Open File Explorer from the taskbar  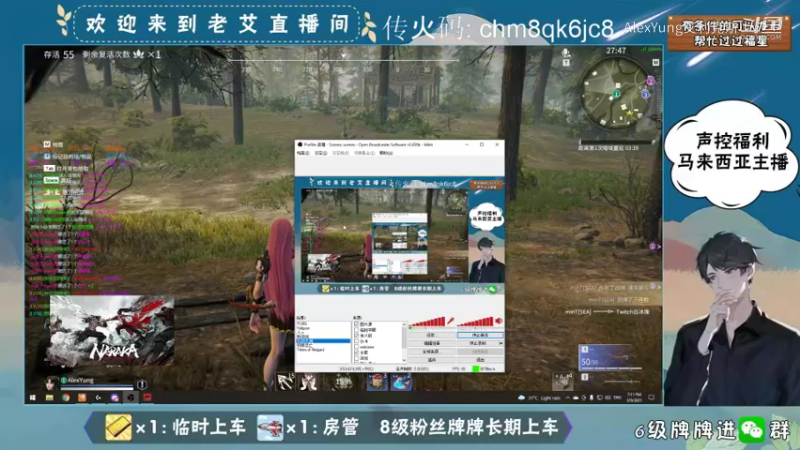(49, 397)
